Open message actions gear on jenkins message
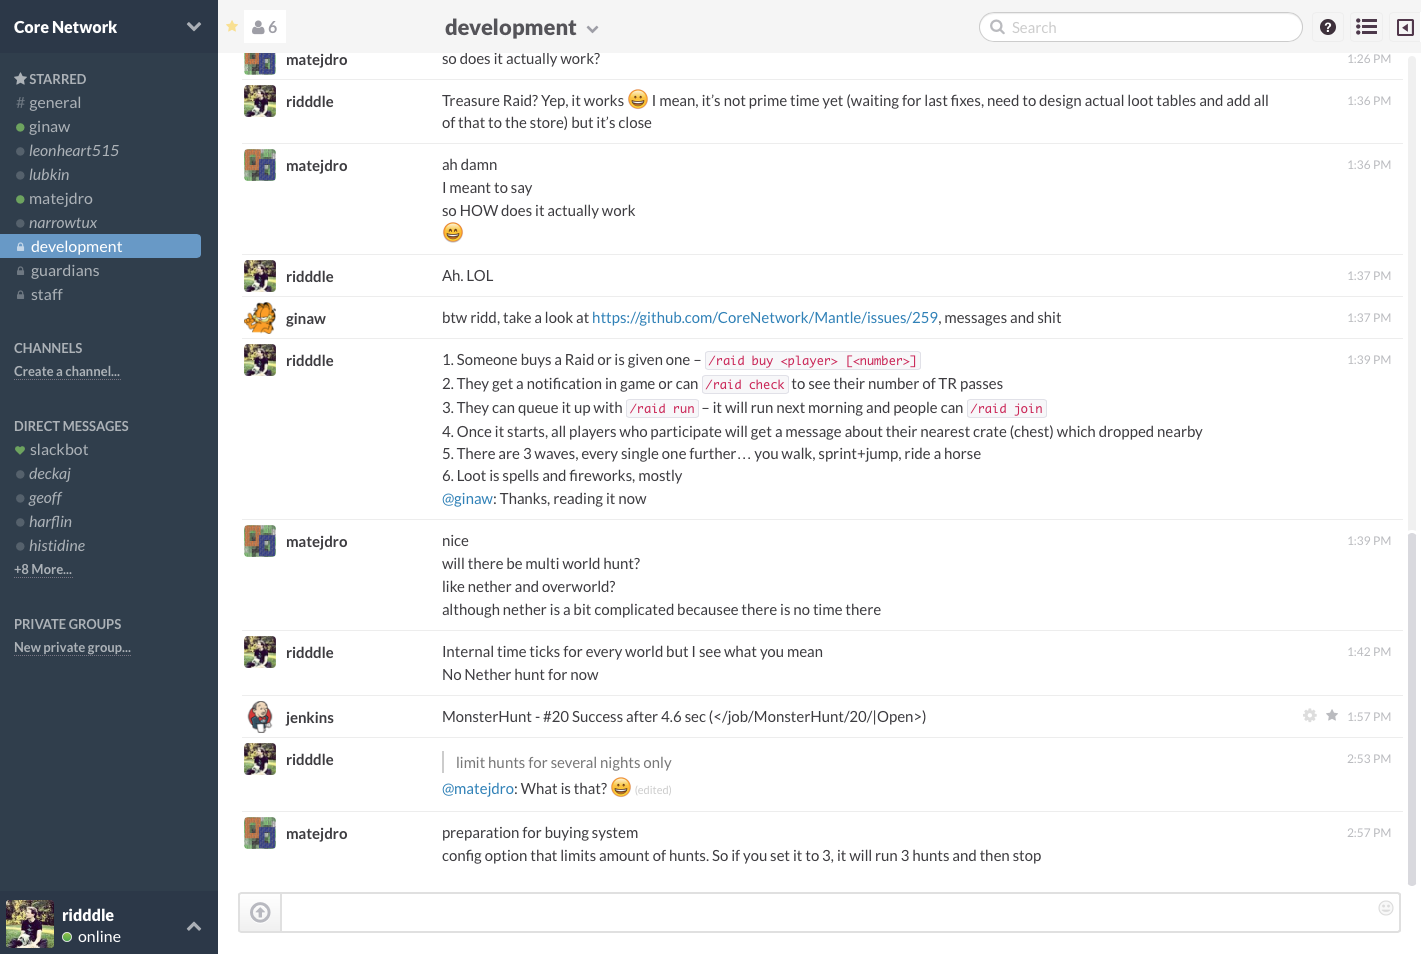 (x=1309, y=716)
